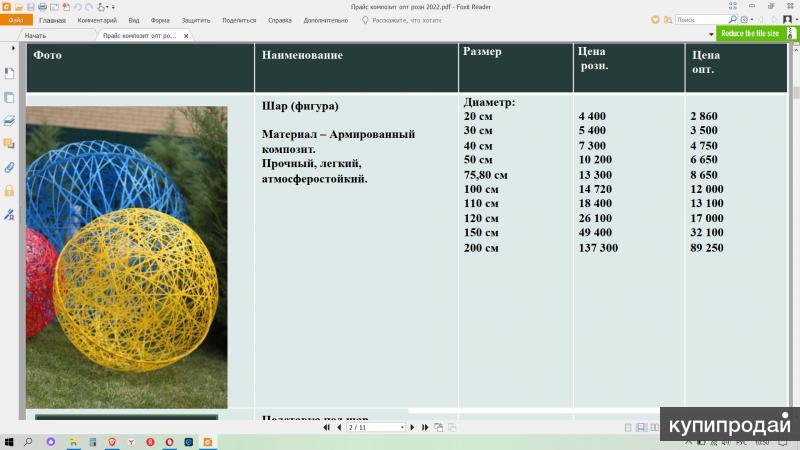The height and width of the screenshot is (450, 800).
Task: Open the user account icon menu
Action: (788, 19)
